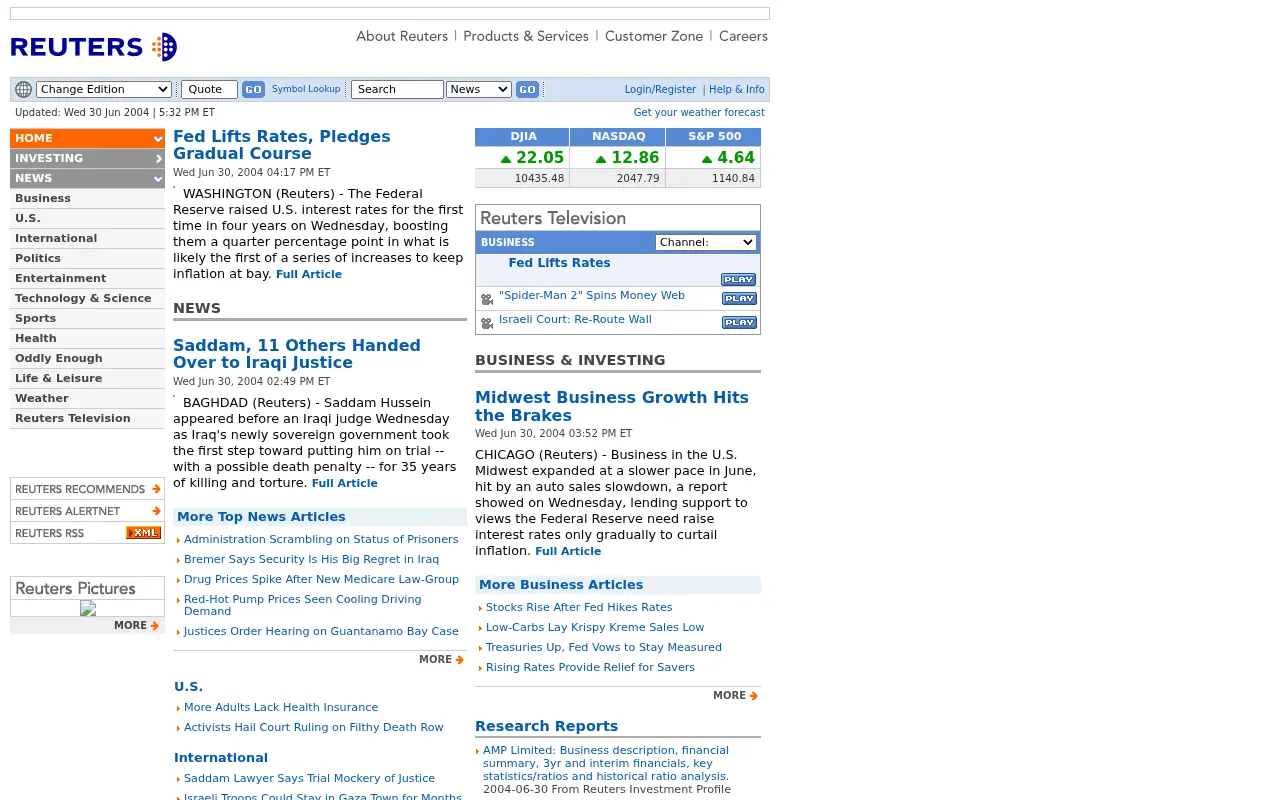Image resolution: width=1280 pixels, height=800 pixels.
Task: Open Business in the sidebar
Action: (43, 198)
